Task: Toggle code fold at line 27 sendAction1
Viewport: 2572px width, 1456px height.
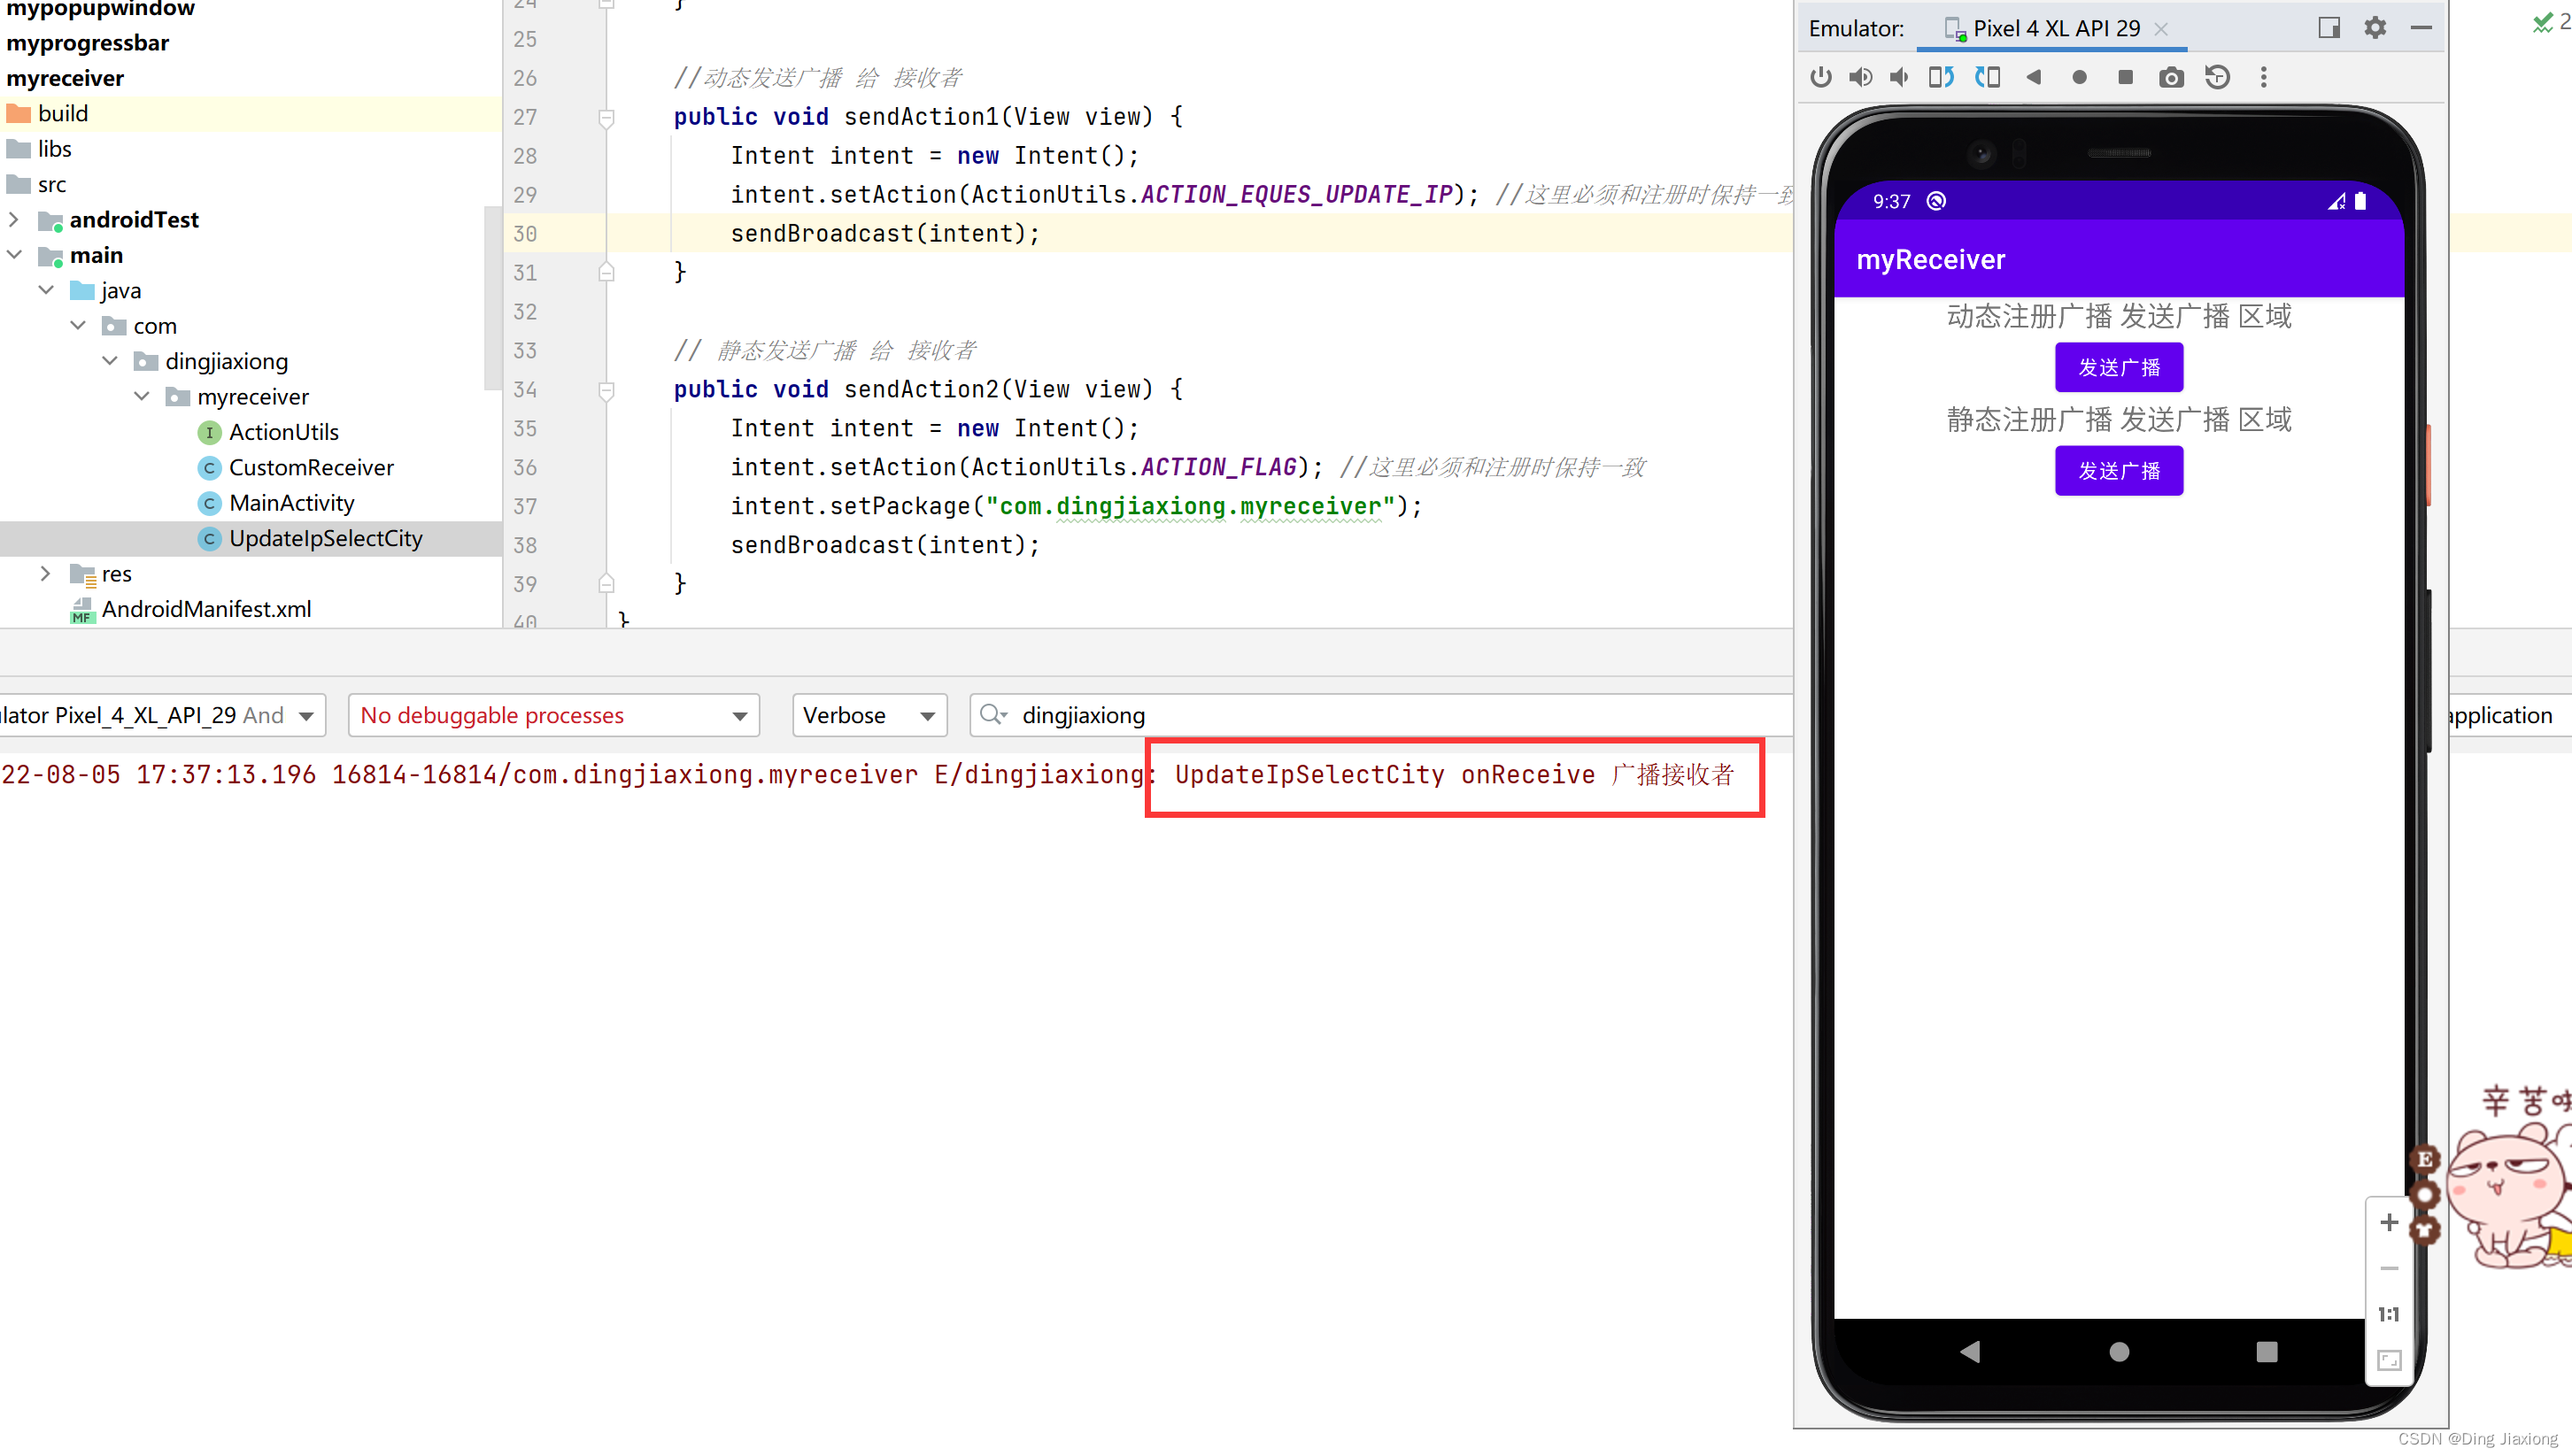Action: [606, 118]
